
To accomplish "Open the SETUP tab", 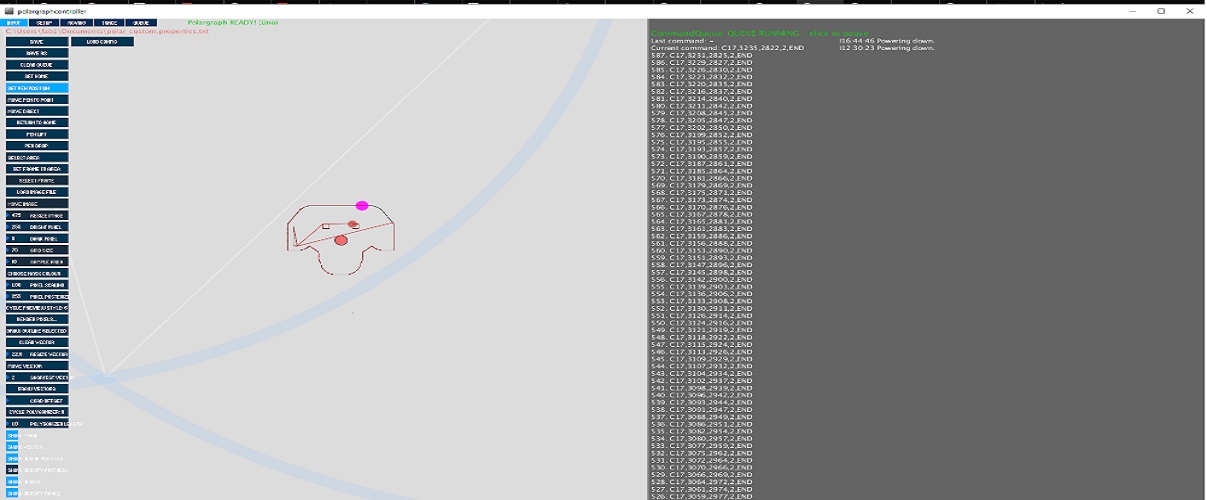I will click(44, 22).
